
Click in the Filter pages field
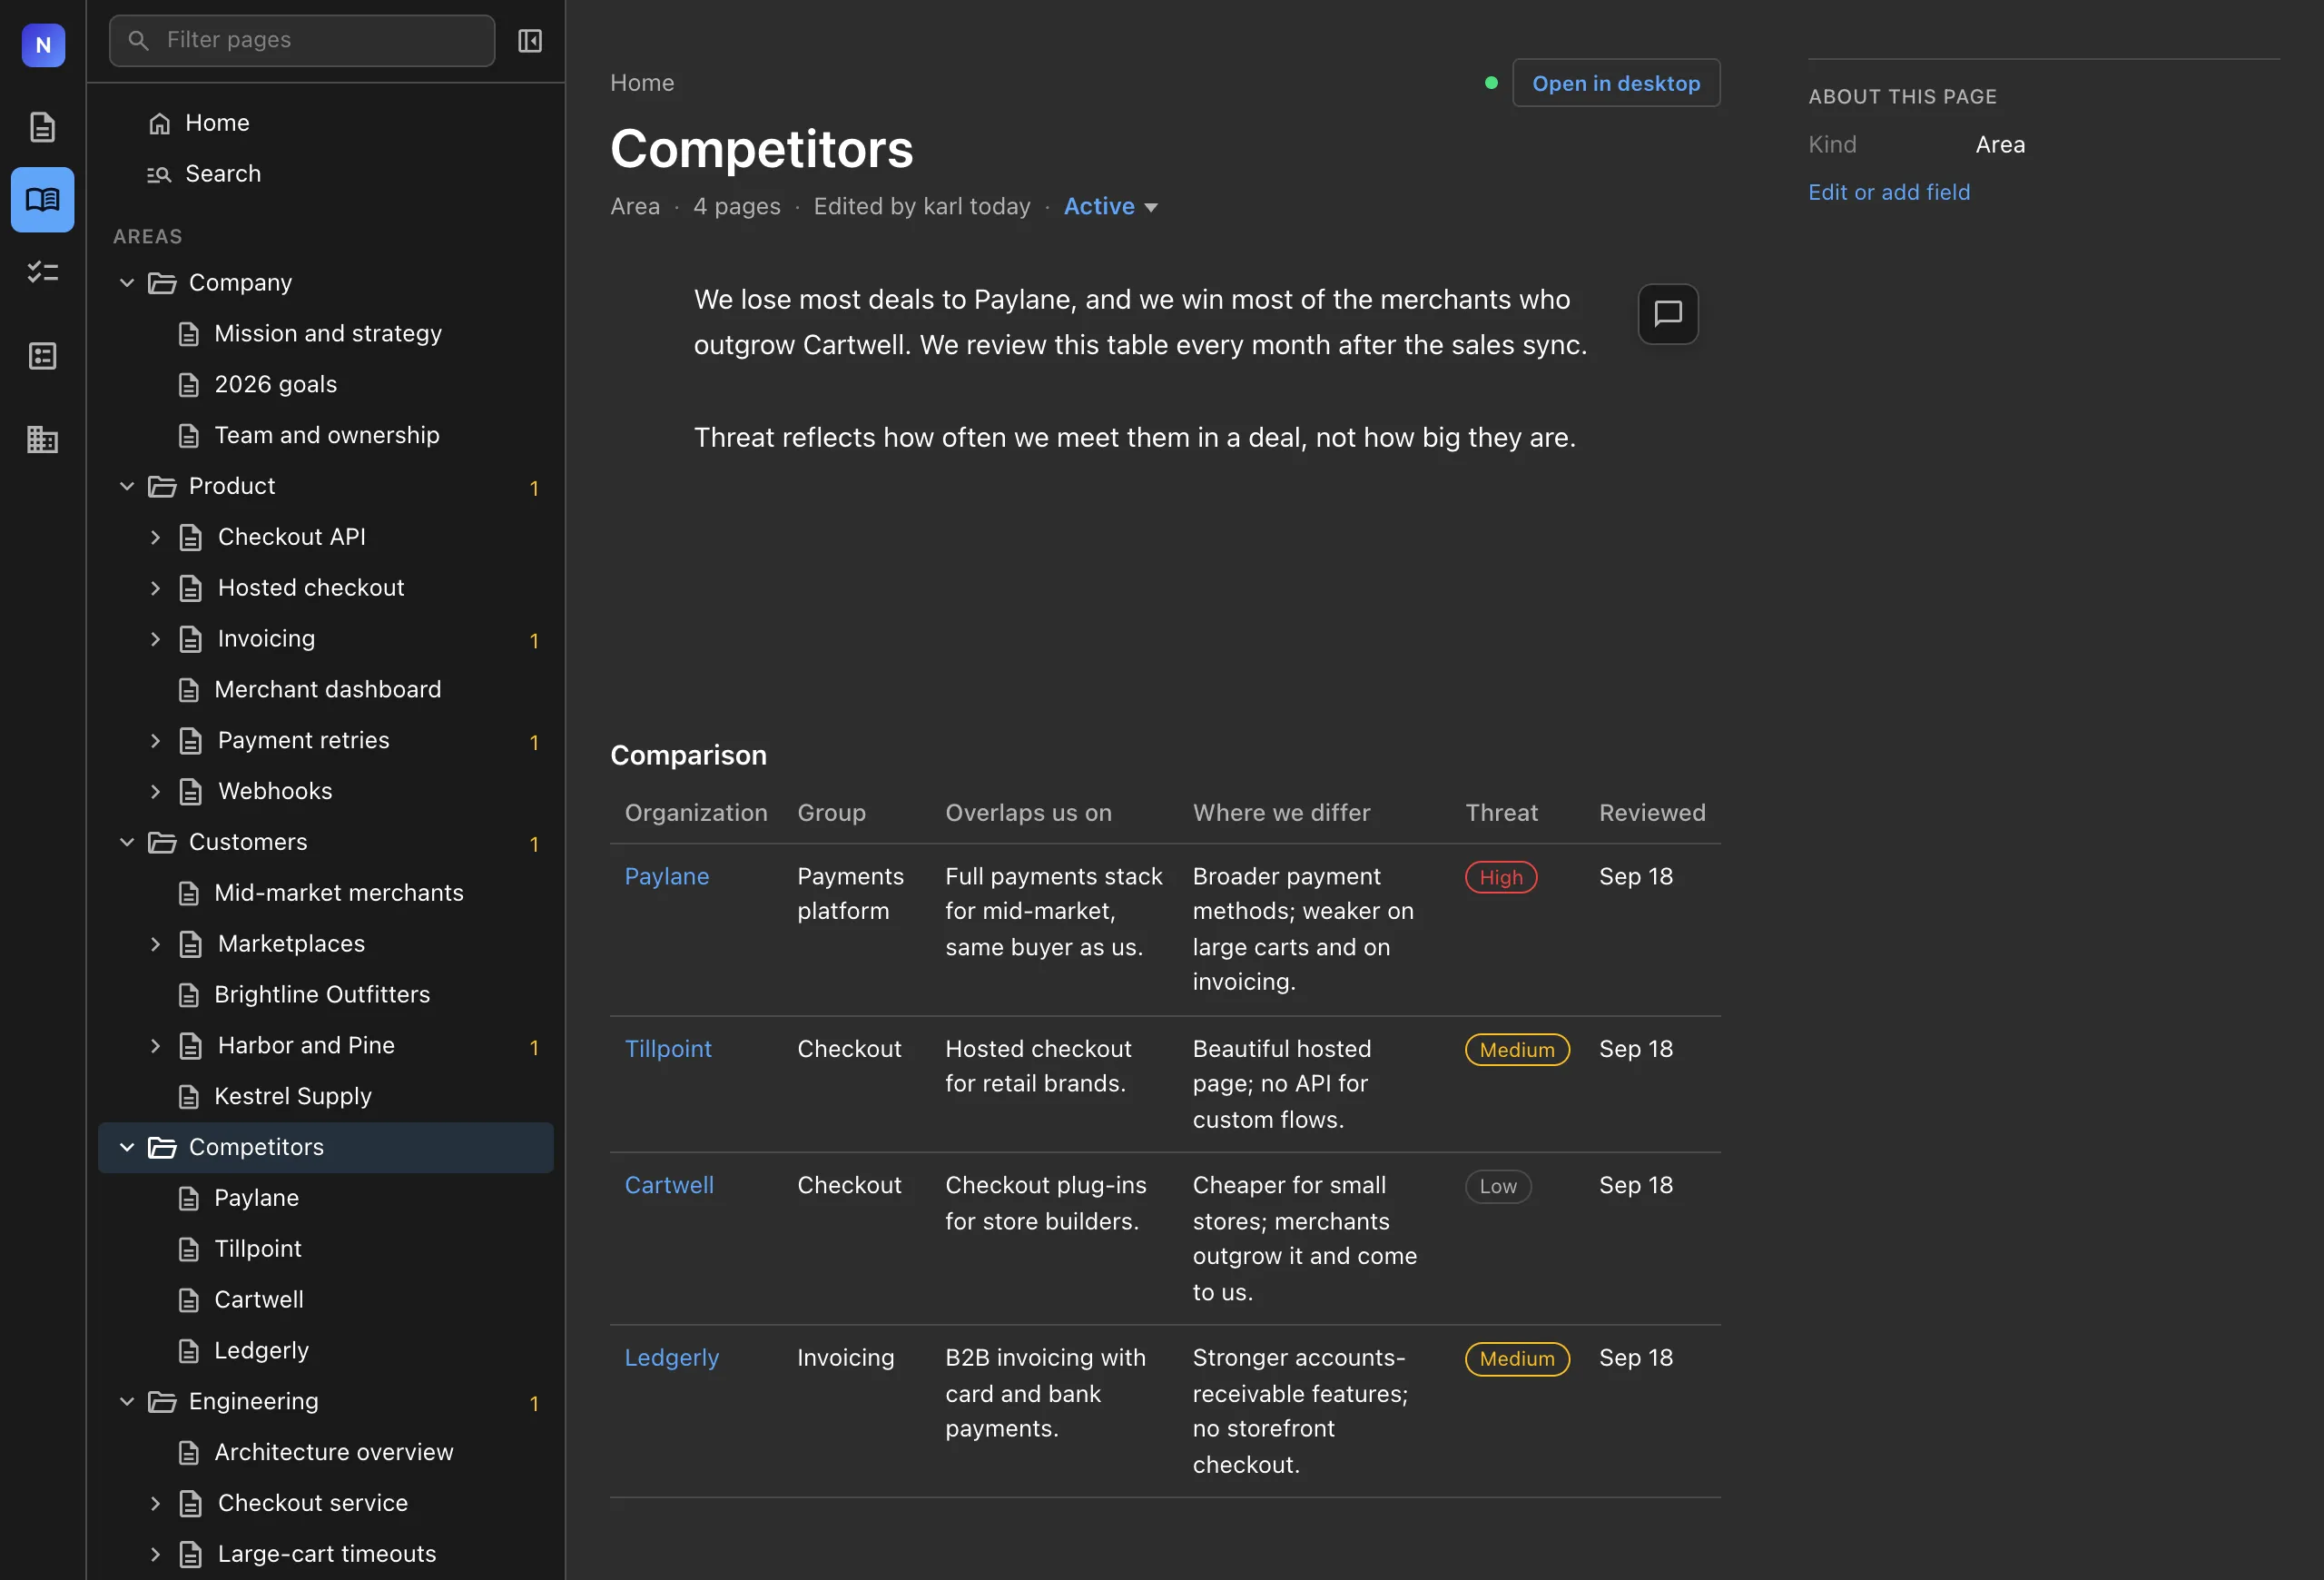(x=302, y=40)
